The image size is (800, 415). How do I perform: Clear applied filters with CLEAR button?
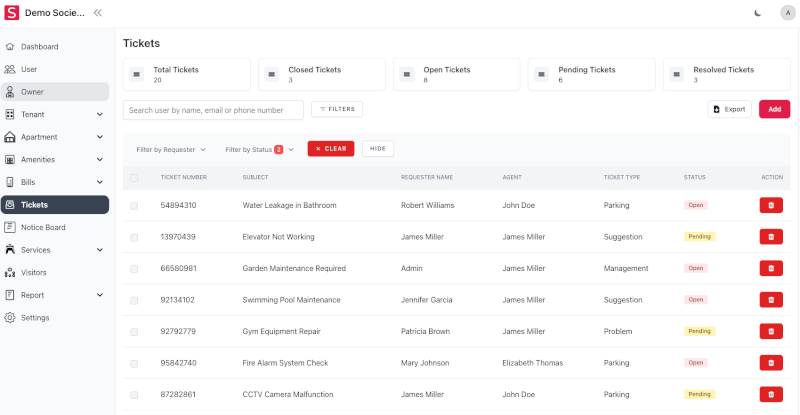(331, 149)
